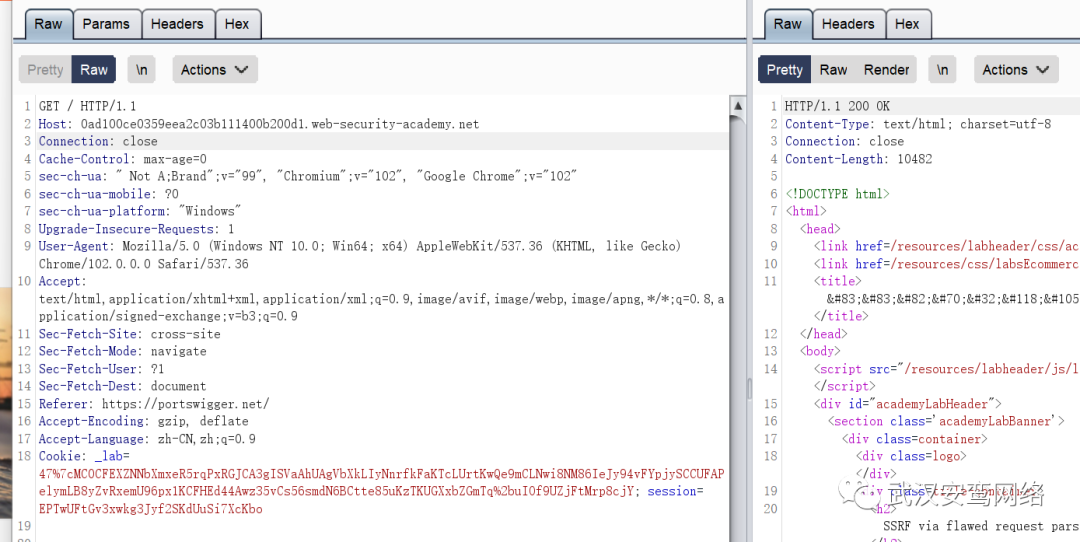Click the Accept-Language zh-CN line
Image resolution: width=1080 pixels, height=542 pixels.
[147, 439]
